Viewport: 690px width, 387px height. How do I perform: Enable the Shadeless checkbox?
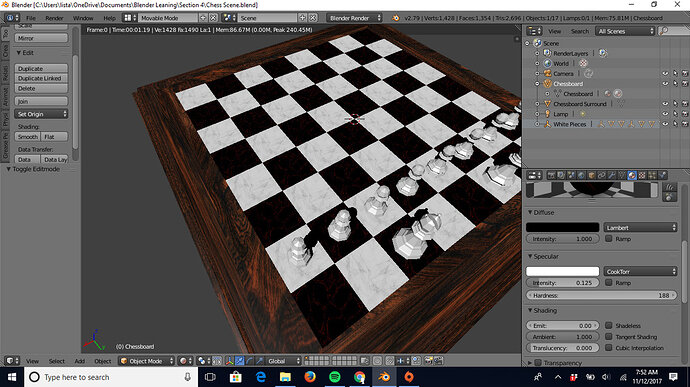[609, 325]
